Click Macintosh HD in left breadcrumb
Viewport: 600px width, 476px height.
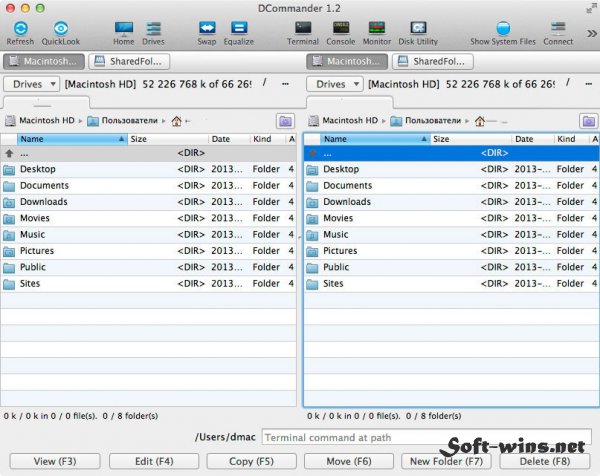[40, 121]
